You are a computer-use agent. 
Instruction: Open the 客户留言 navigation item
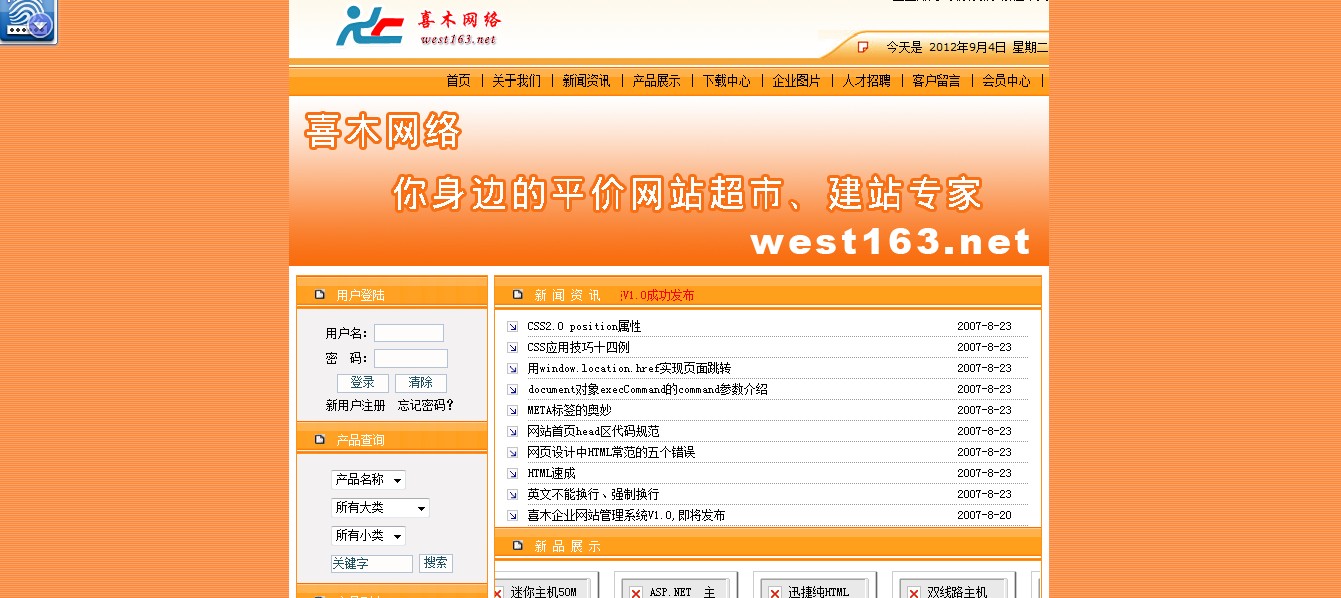coord(936,81)
